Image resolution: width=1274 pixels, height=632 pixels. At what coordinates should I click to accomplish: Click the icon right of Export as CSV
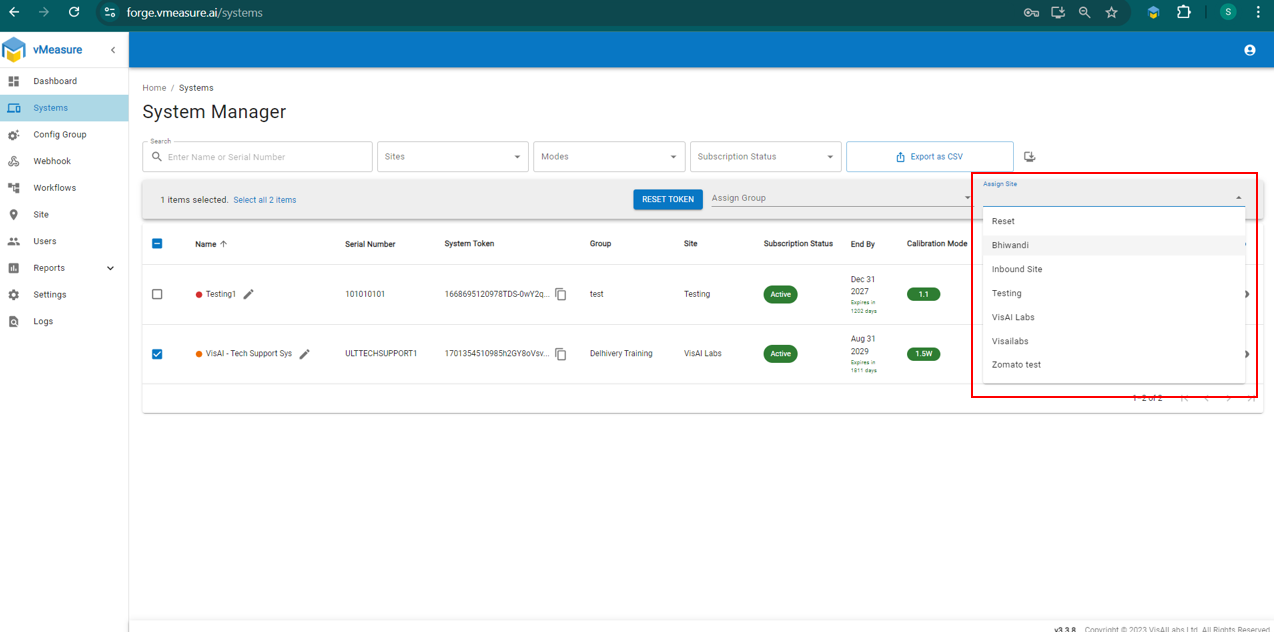[1030, 157]
